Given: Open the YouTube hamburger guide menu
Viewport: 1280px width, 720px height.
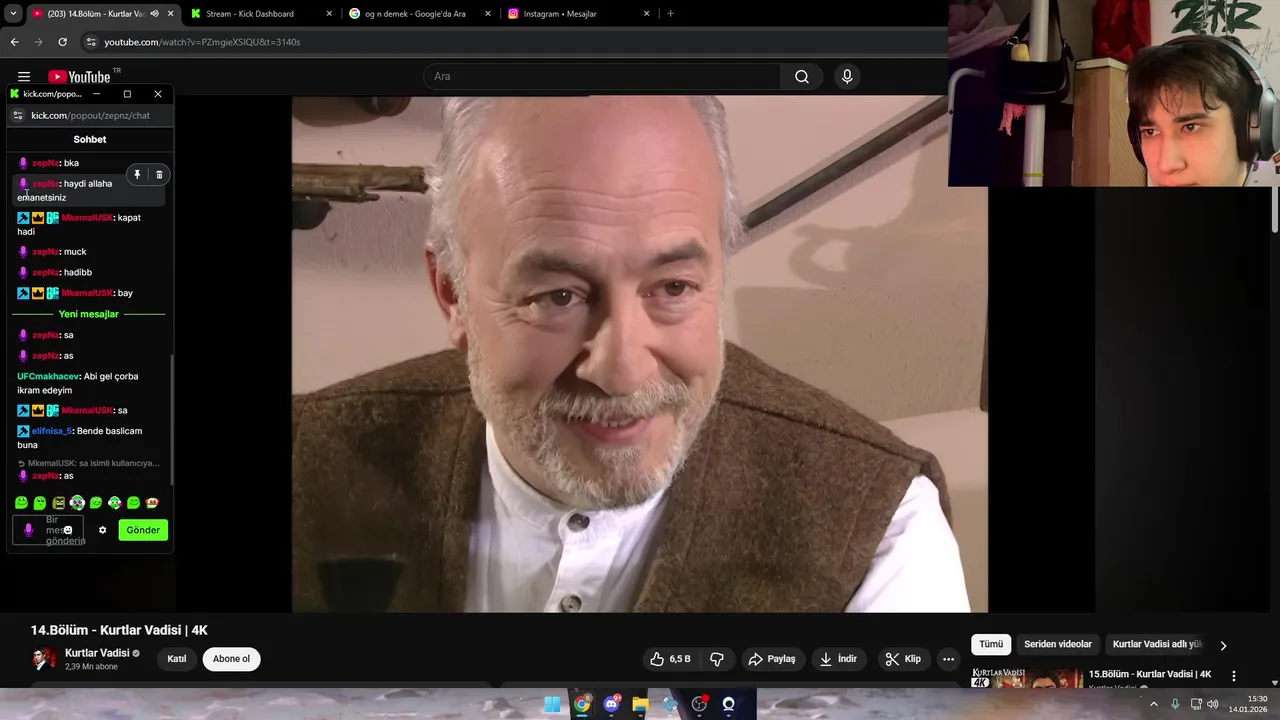Looking at the screenshot, I should [24, 77].
